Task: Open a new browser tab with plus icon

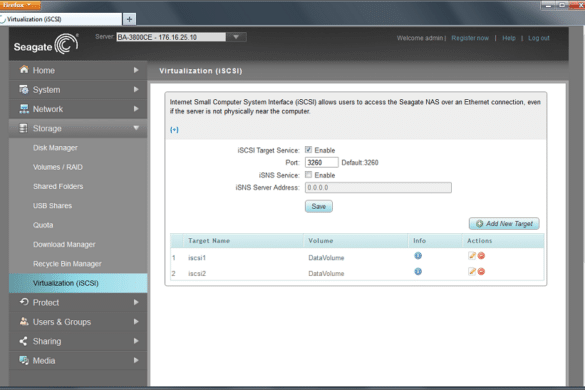Action: click(129, 19)
